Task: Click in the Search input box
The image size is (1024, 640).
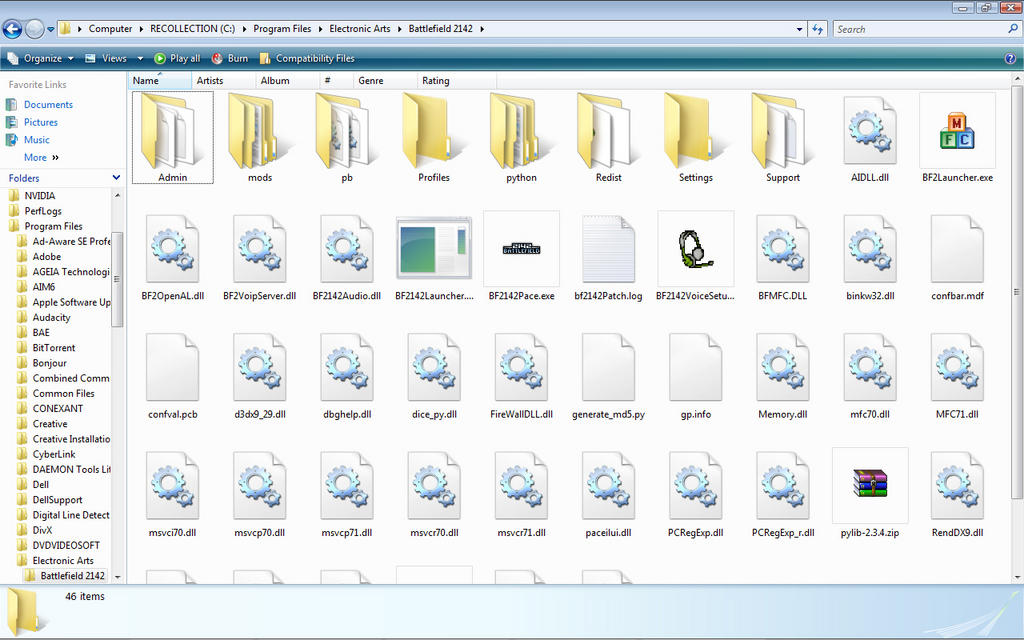Action: pyautogui.click(x=918, y=29)
